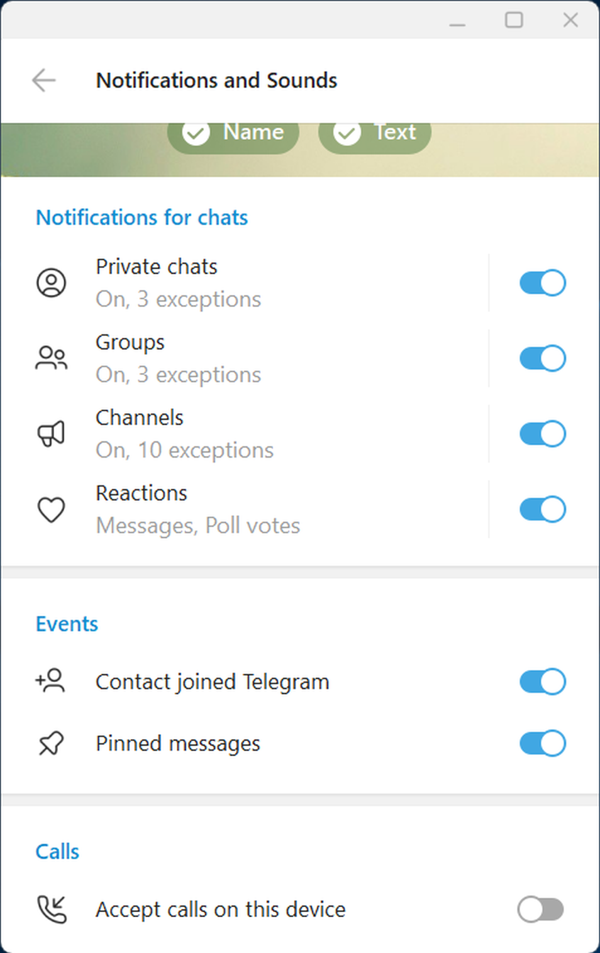600x953 pixels.
Task: Click the Private chats person icon
Action: pyautogui.click(x=51, y=283)
